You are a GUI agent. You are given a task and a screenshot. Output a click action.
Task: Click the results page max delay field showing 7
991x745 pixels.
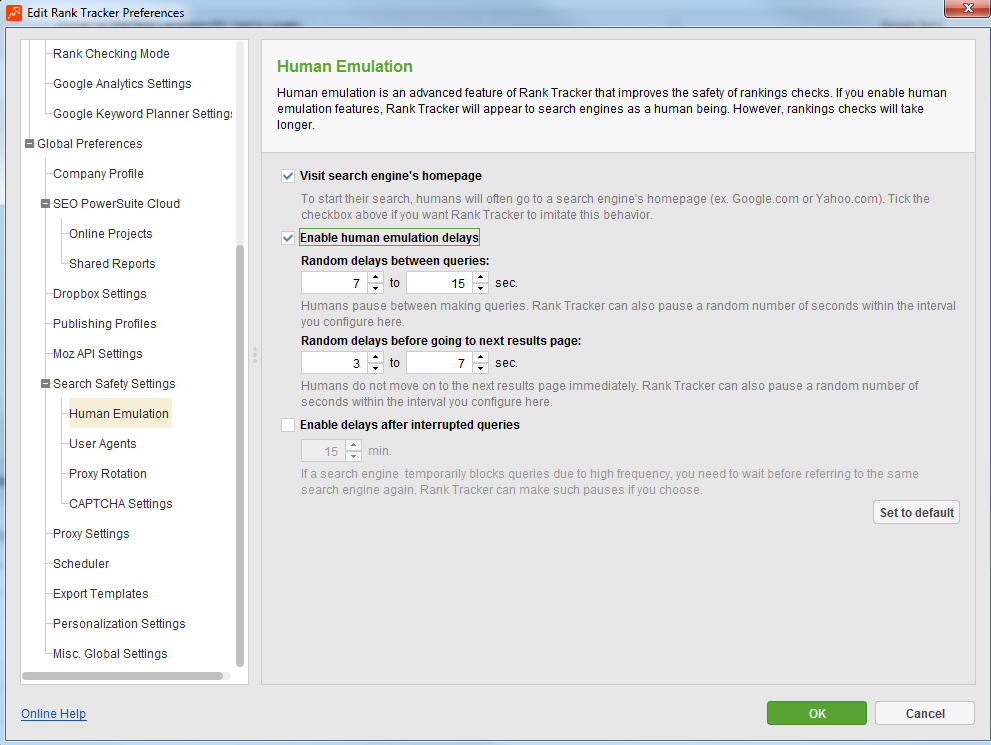click(440, 363)
